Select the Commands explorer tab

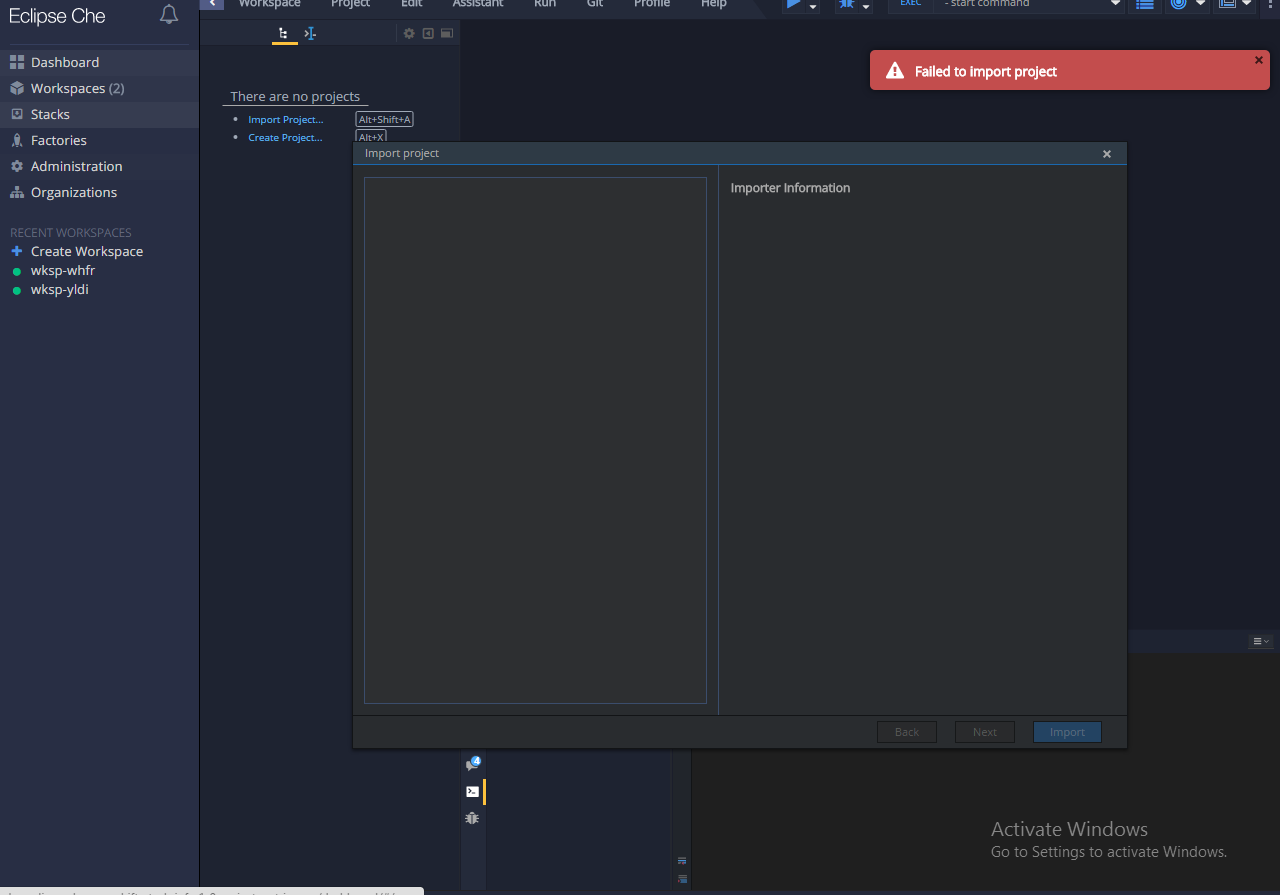click(310, 34)
